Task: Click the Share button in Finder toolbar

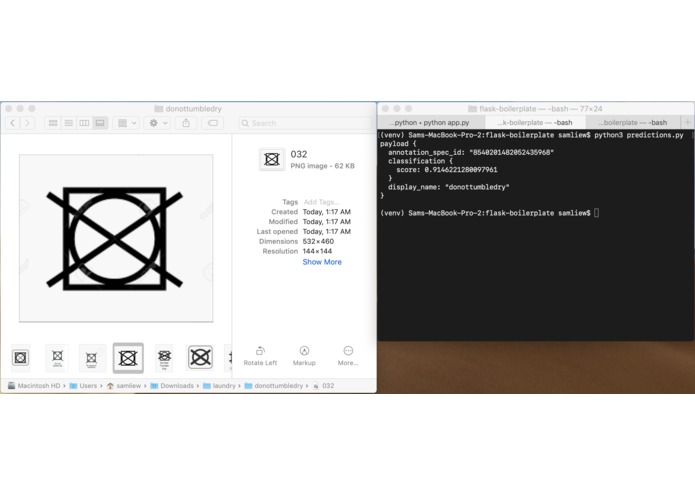Action: pyautogui.click(x=186, y=123)
